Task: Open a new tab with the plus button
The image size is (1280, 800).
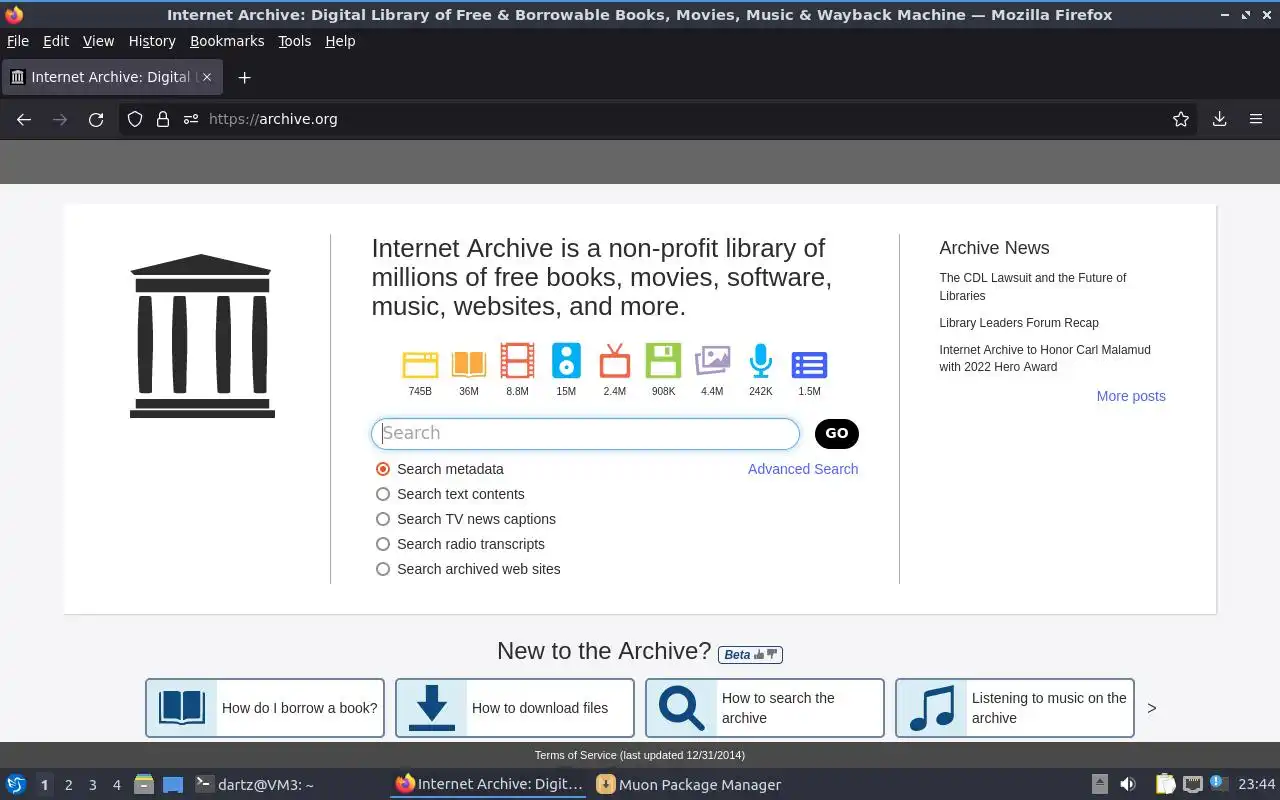Action: click(x=244, y=77)
